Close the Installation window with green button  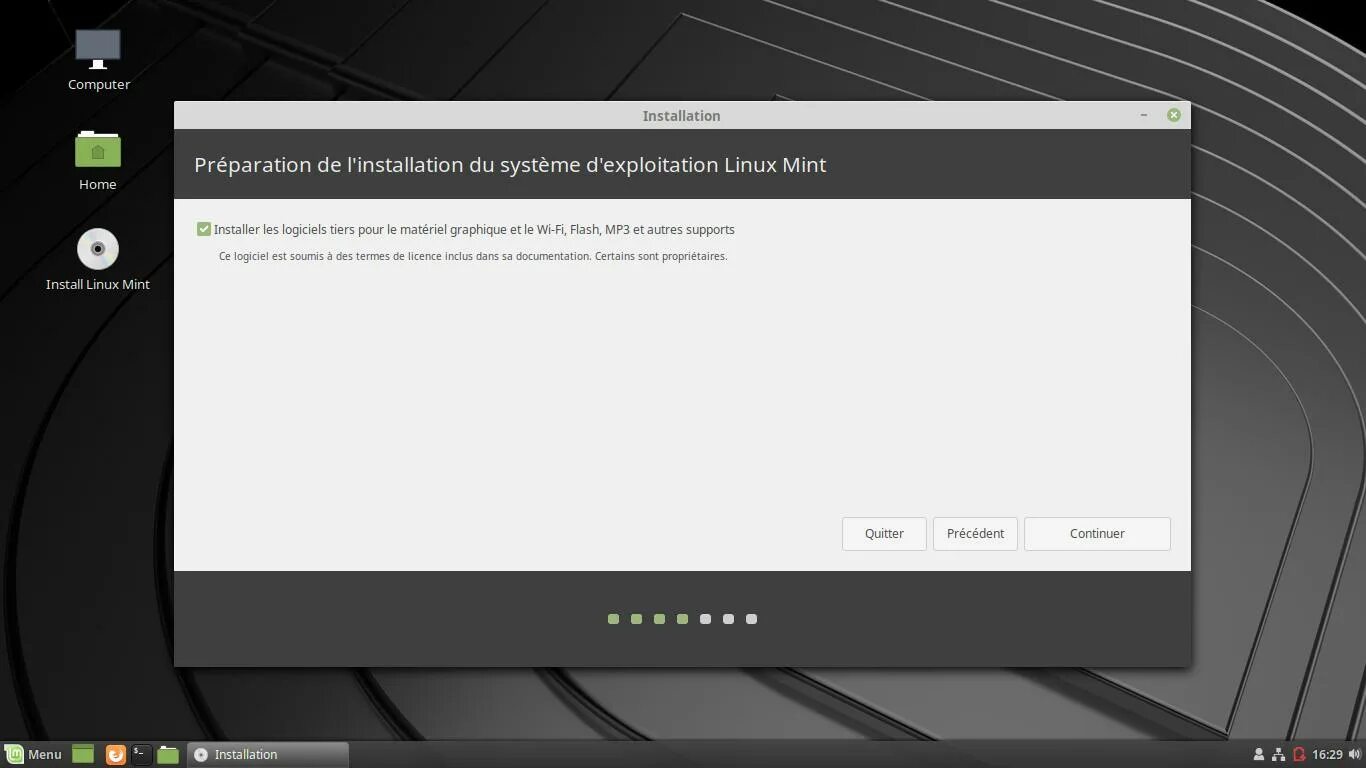point(1174,115)
